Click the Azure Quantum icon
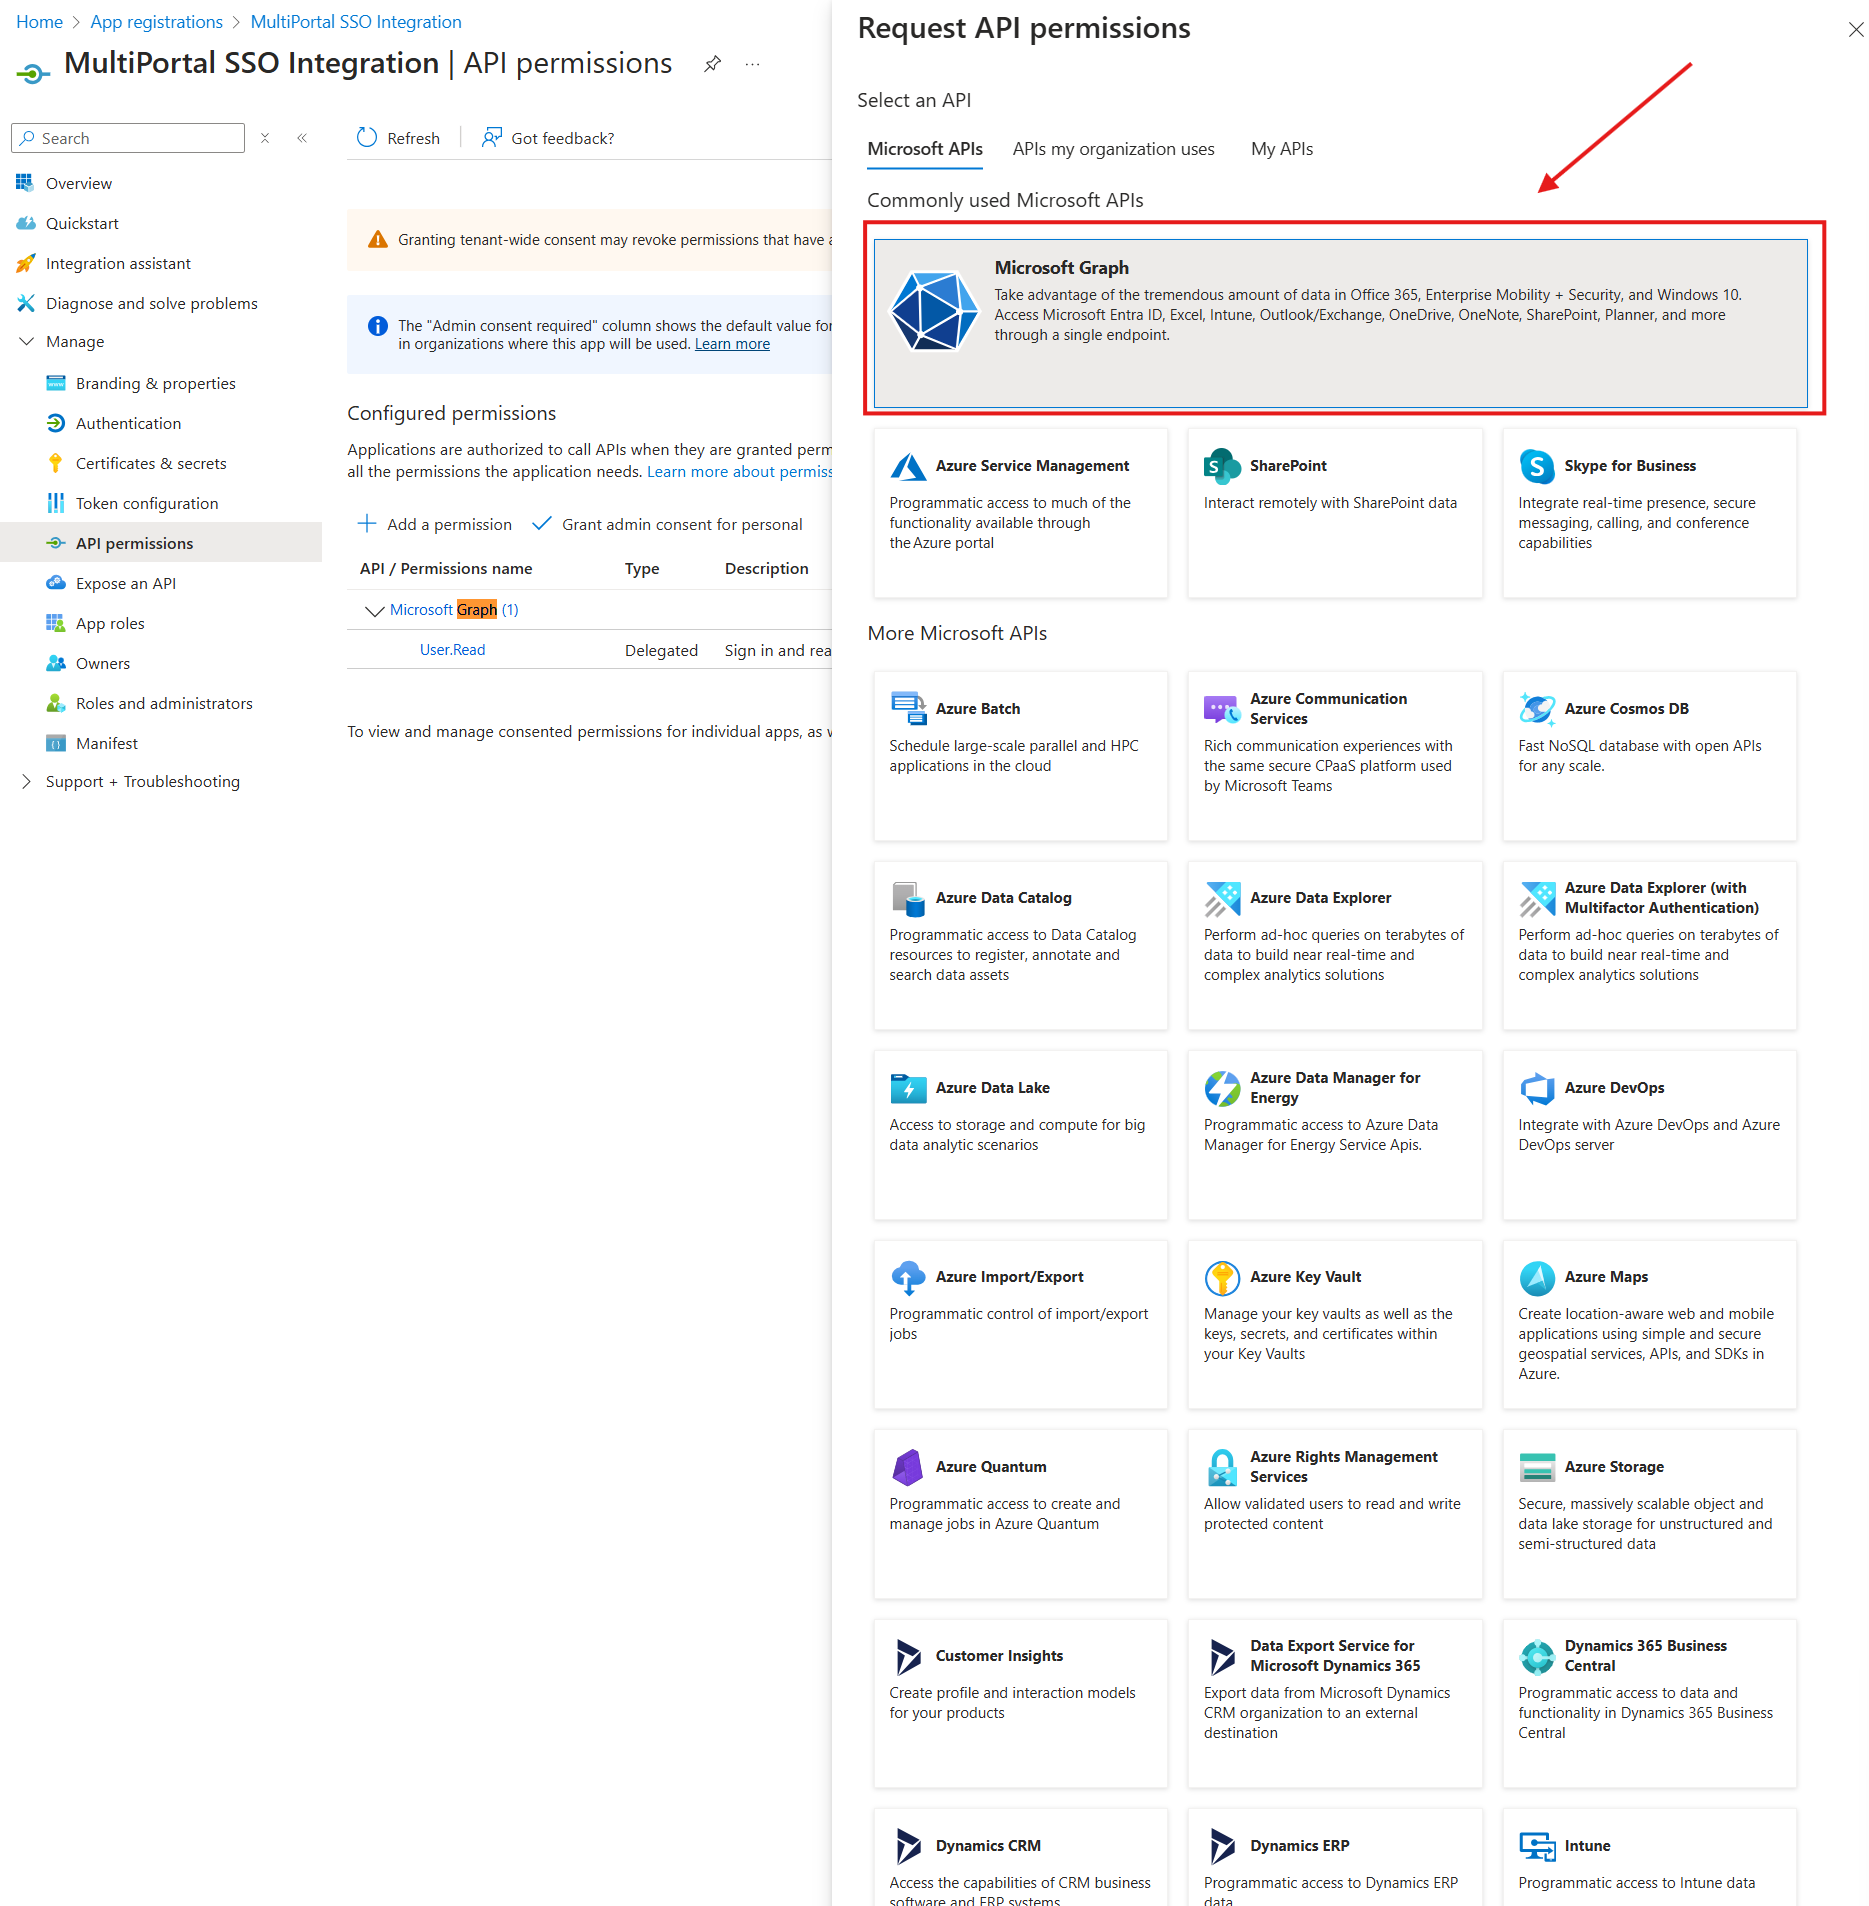The image size is (1869, 1906). coord(908,1467)
